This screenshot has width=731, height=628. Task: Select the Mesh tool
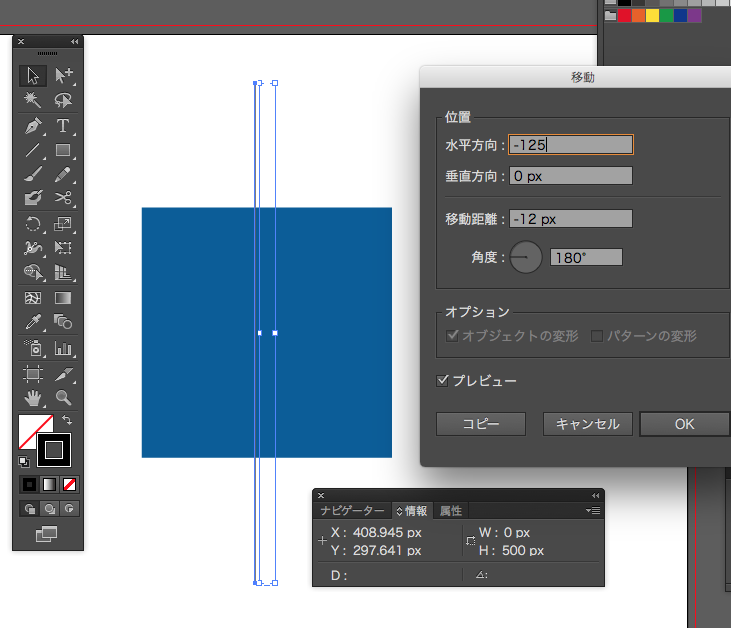click(x=33, y=298)
